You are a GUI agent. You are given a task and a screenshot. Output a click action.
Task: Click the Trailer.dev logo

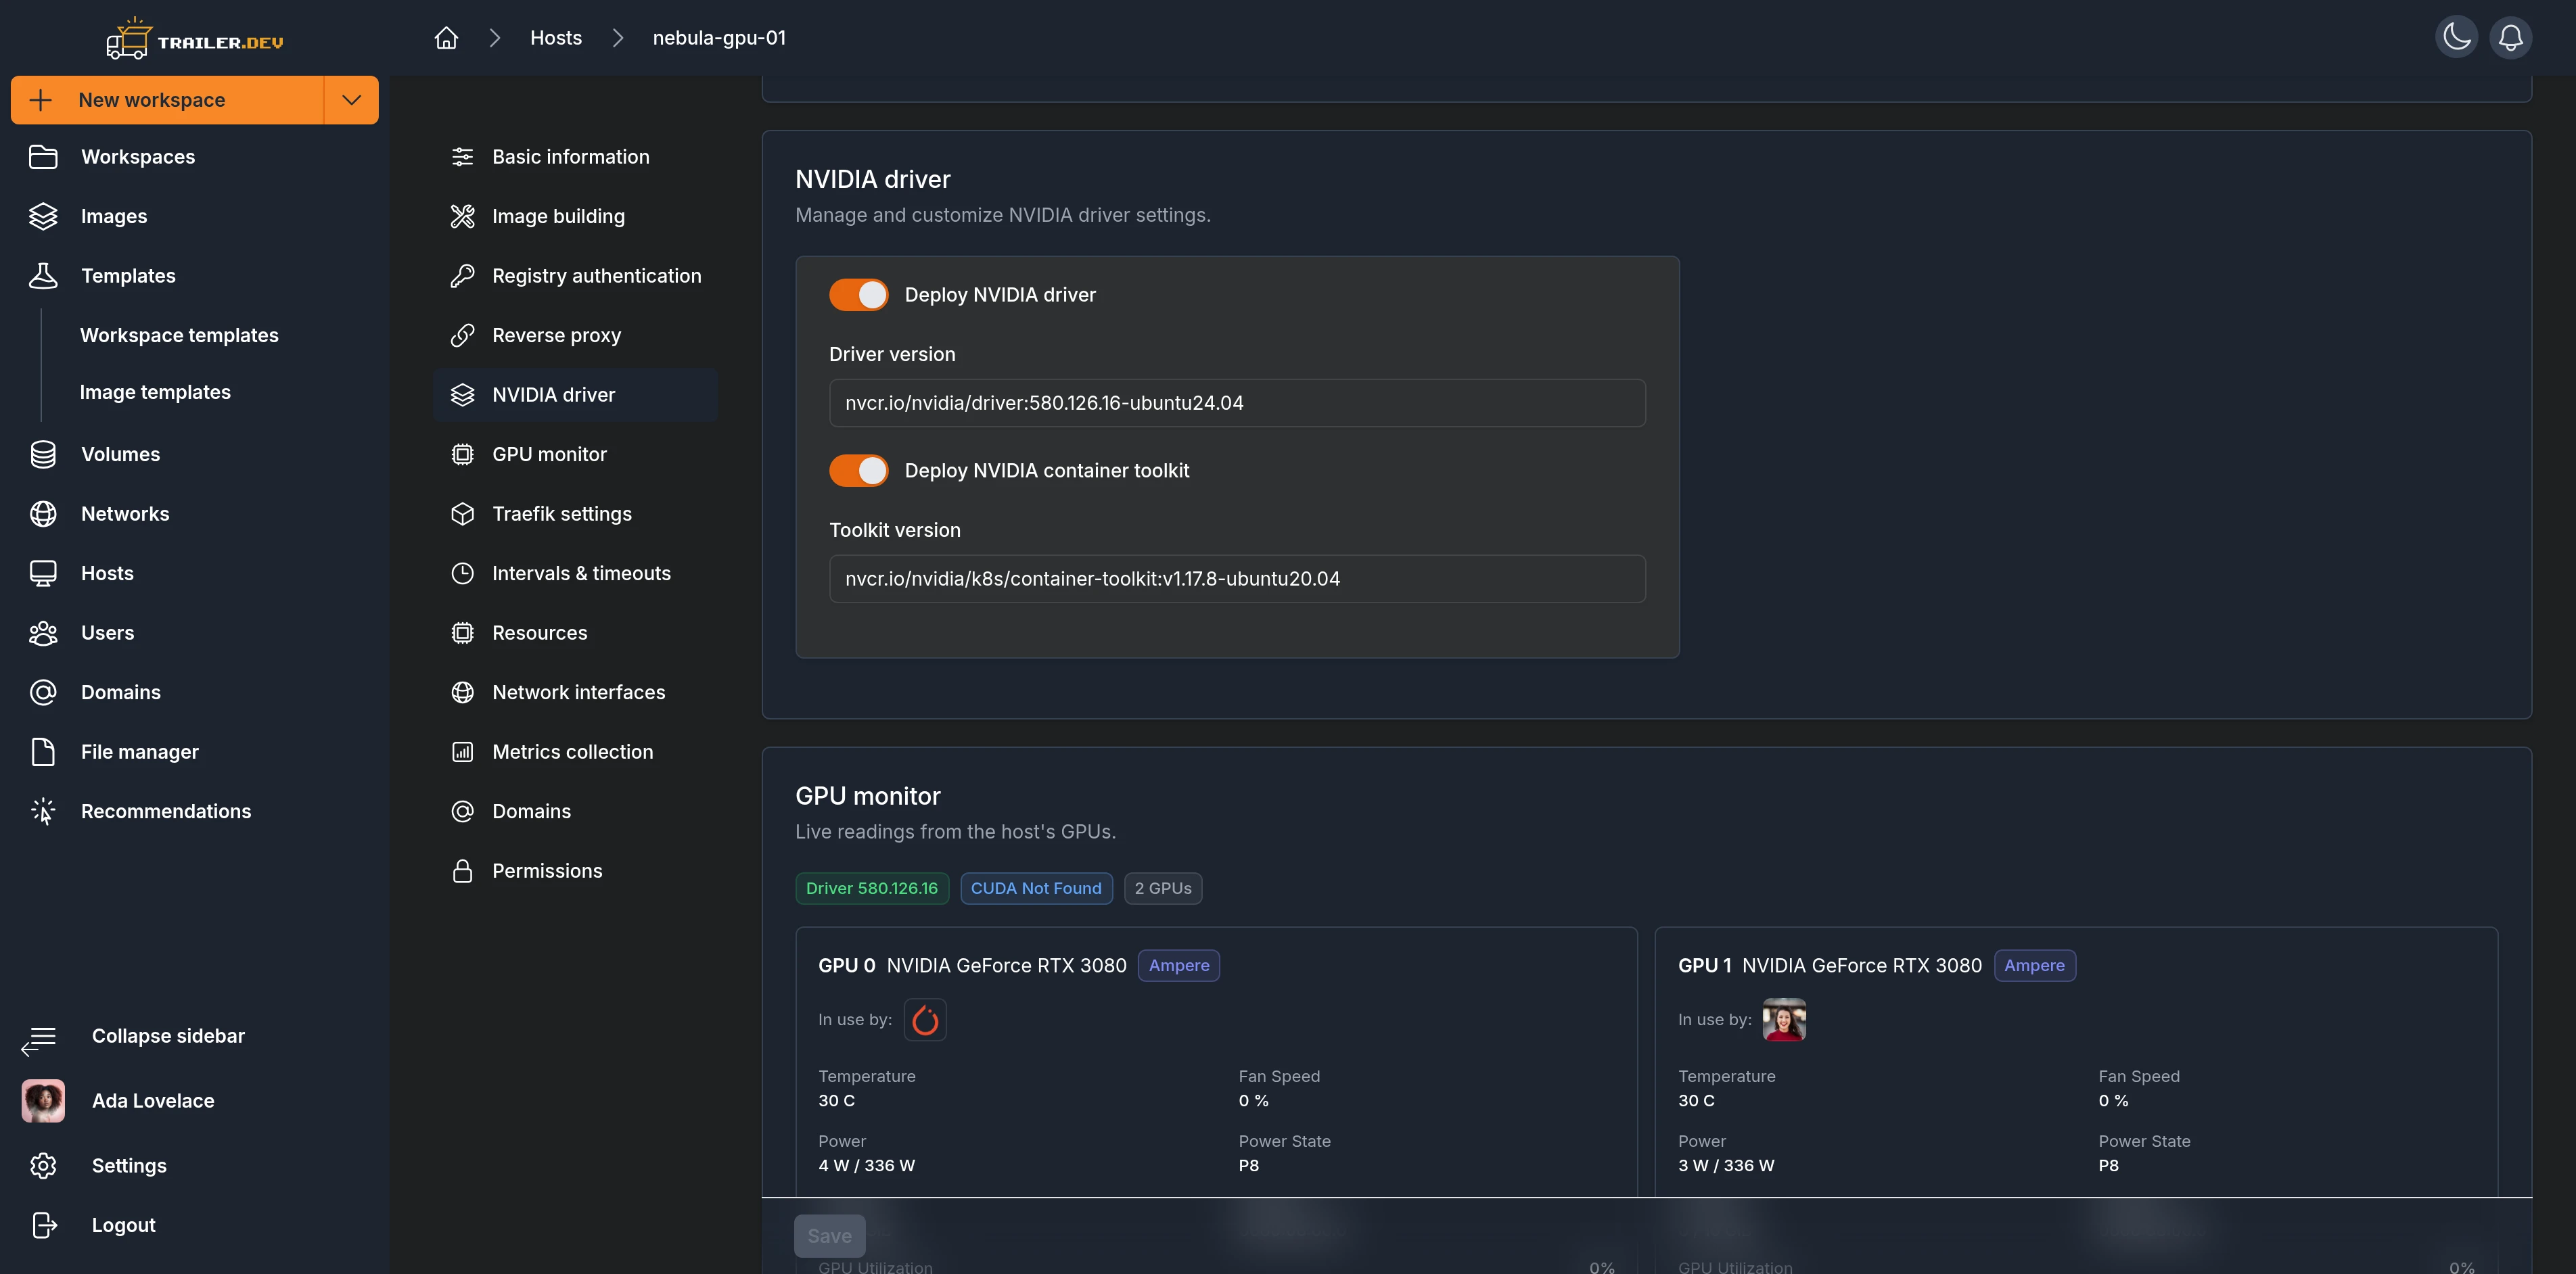pyautogui.click(x=195, y=40)
